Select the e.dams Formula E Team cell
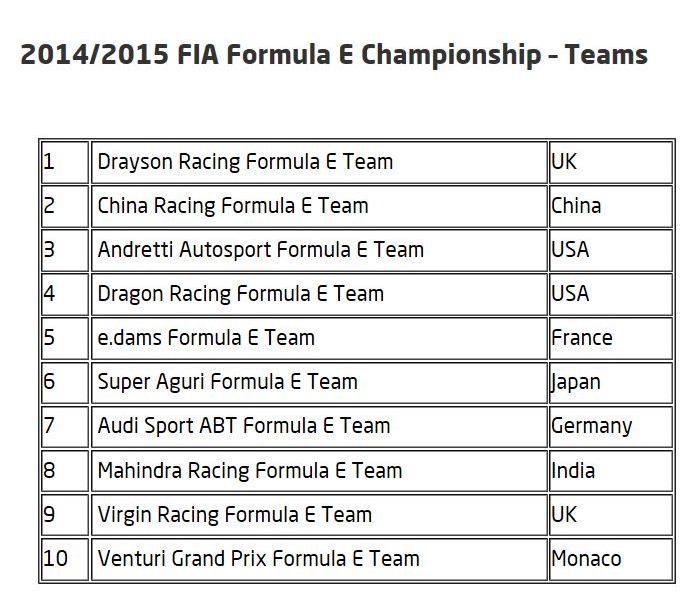This screenshot has height=604, width=690. tap(319, 339)
